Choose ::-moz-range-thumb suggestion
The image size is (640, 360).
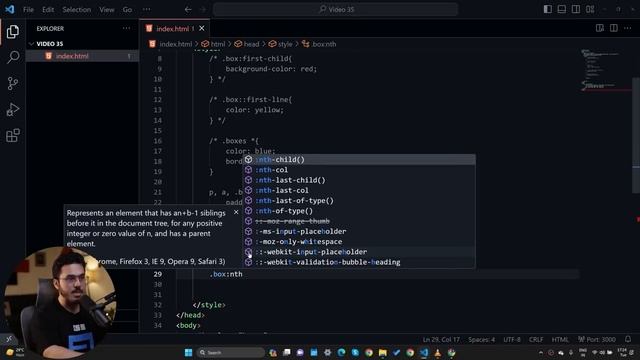pos(359,221)
